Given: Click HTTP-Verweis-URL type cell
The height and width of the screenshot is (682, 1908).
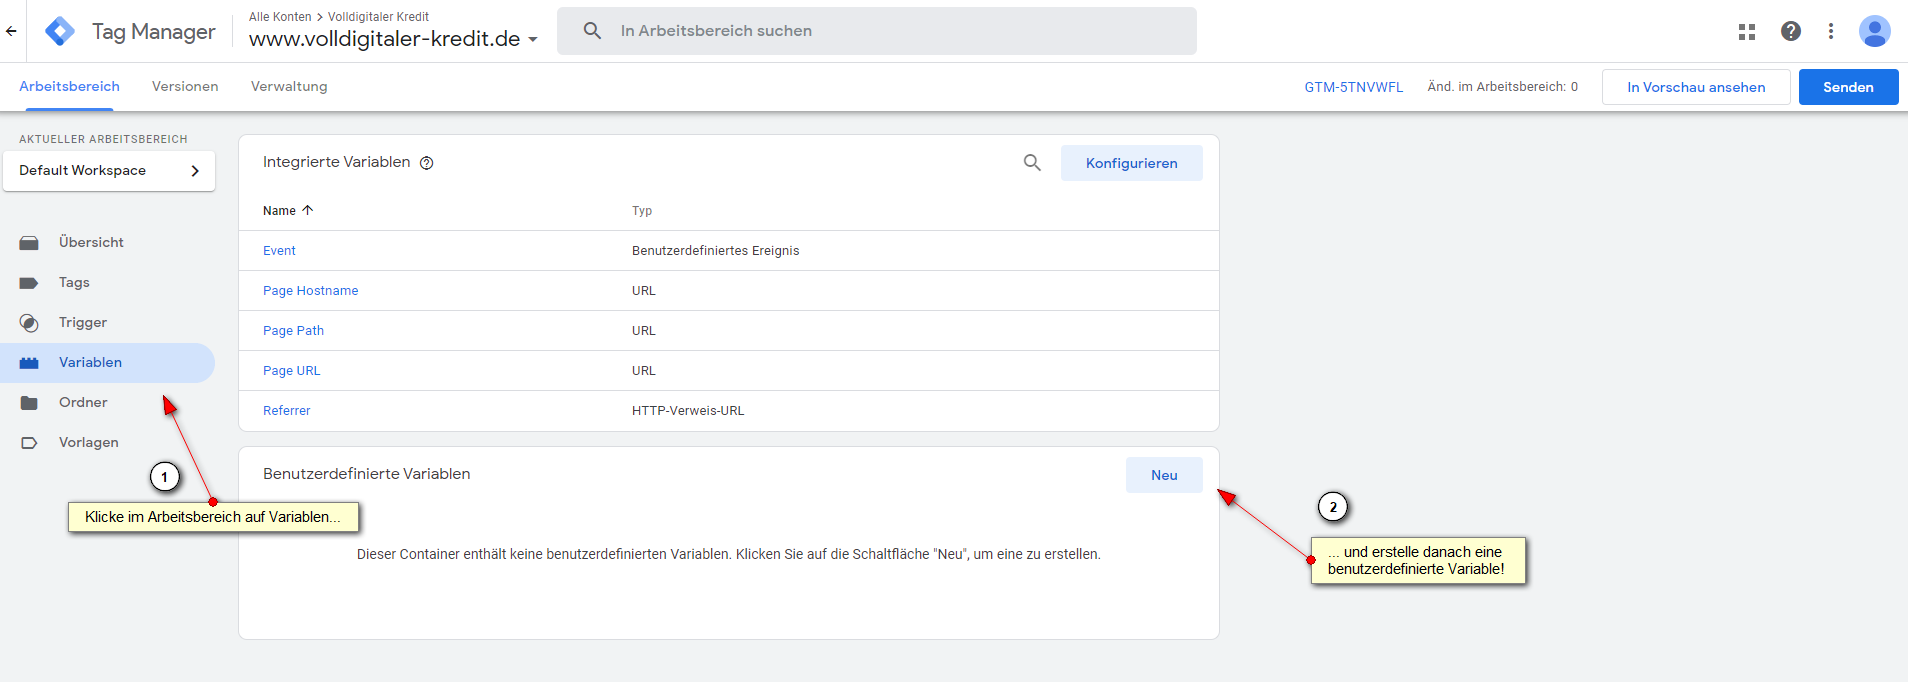Looking at the screenshot, I should point(688,411).
